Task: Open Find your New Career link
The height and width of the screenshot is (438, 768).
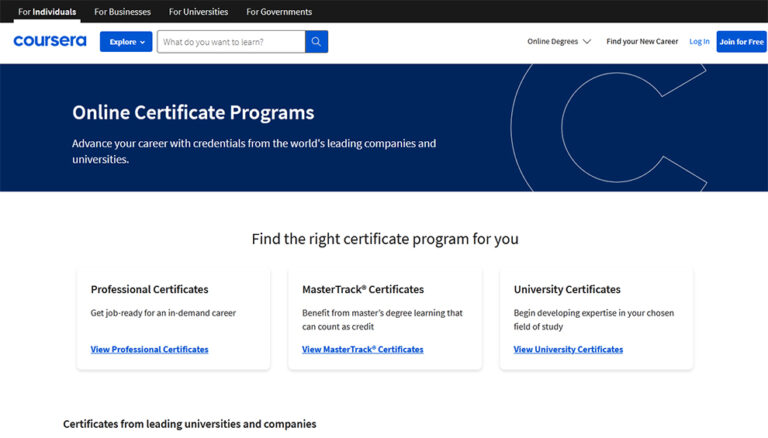Action: coord(642,42)
